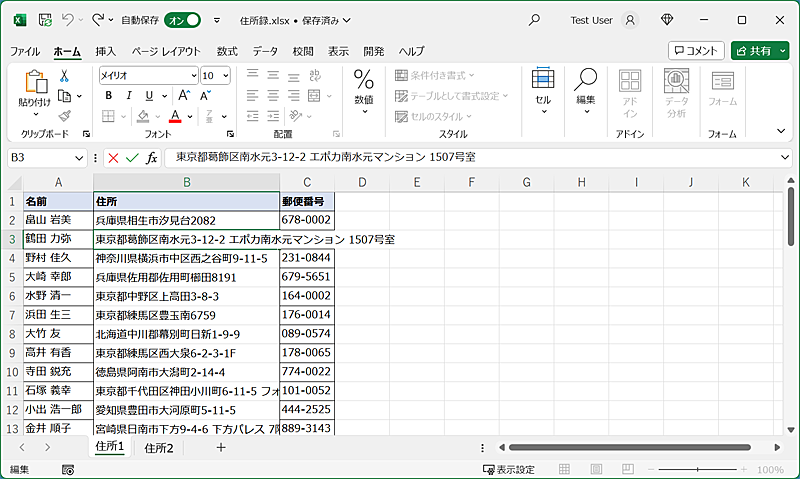Screen dimensions: 800x479
Task: Click the search magnifier in the title bar
Action: tap(534, 20)
